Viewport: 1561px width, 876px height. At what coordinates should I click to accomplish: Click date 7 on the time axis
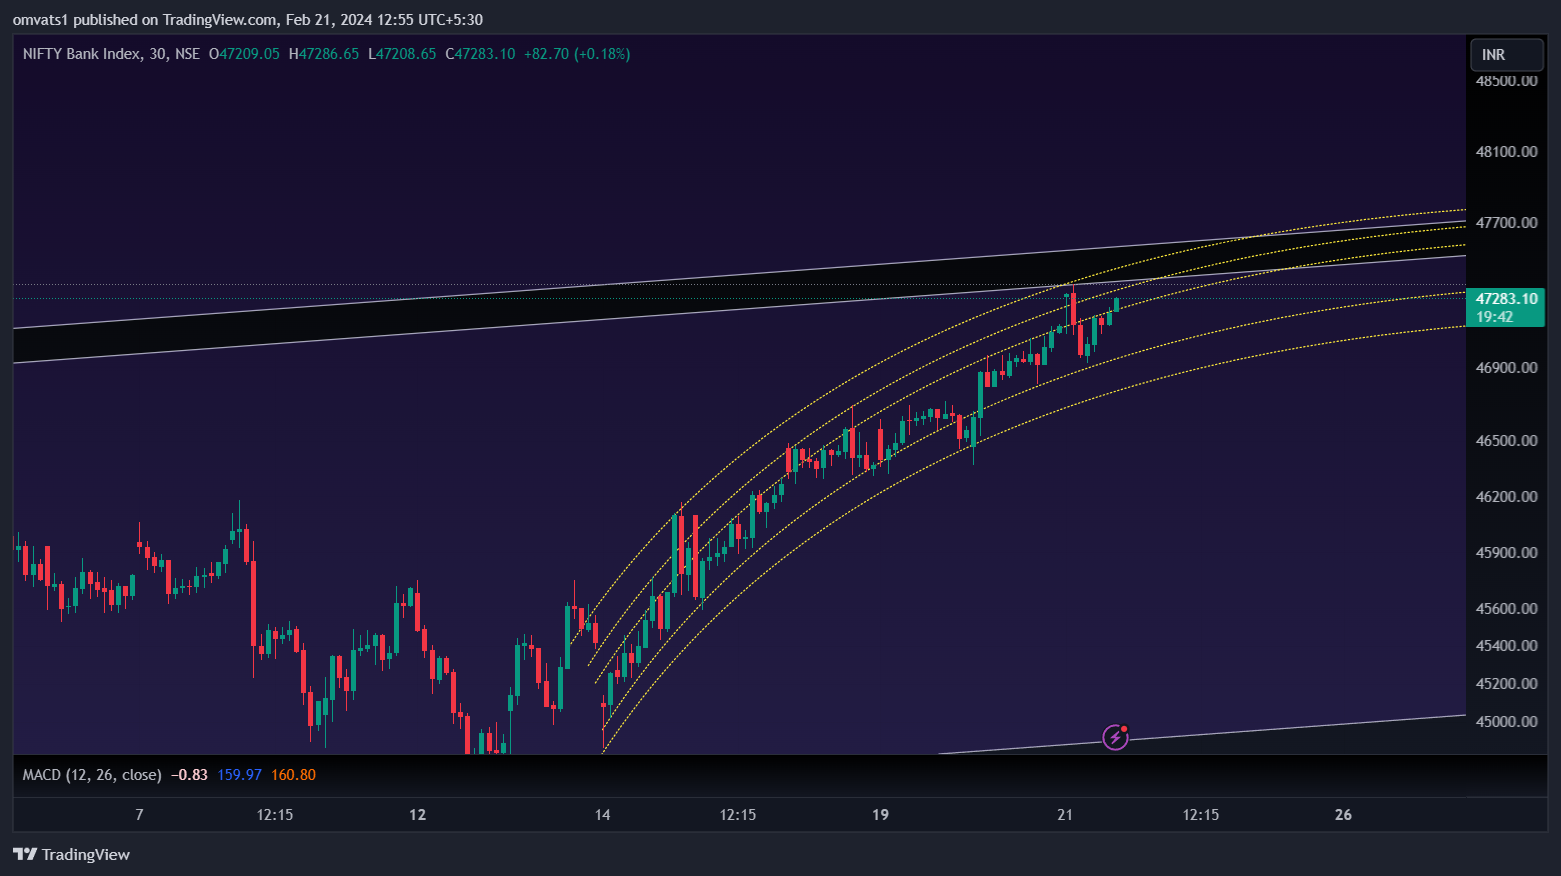coord(139,815)
